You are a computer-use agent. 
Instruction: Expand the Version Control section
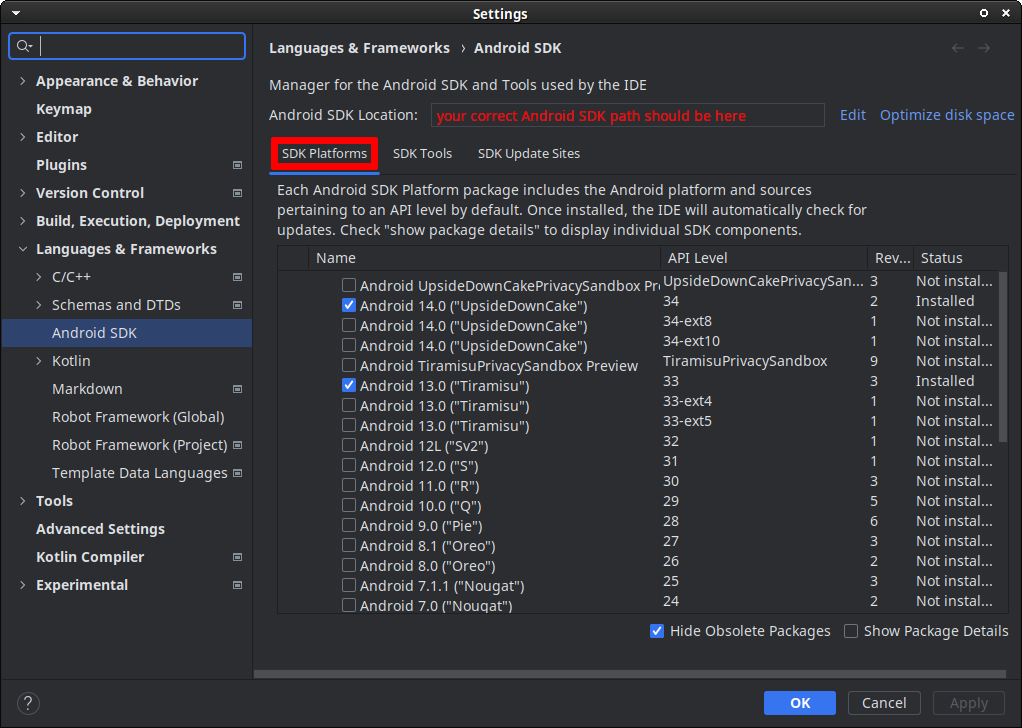(x=23, y=193)
